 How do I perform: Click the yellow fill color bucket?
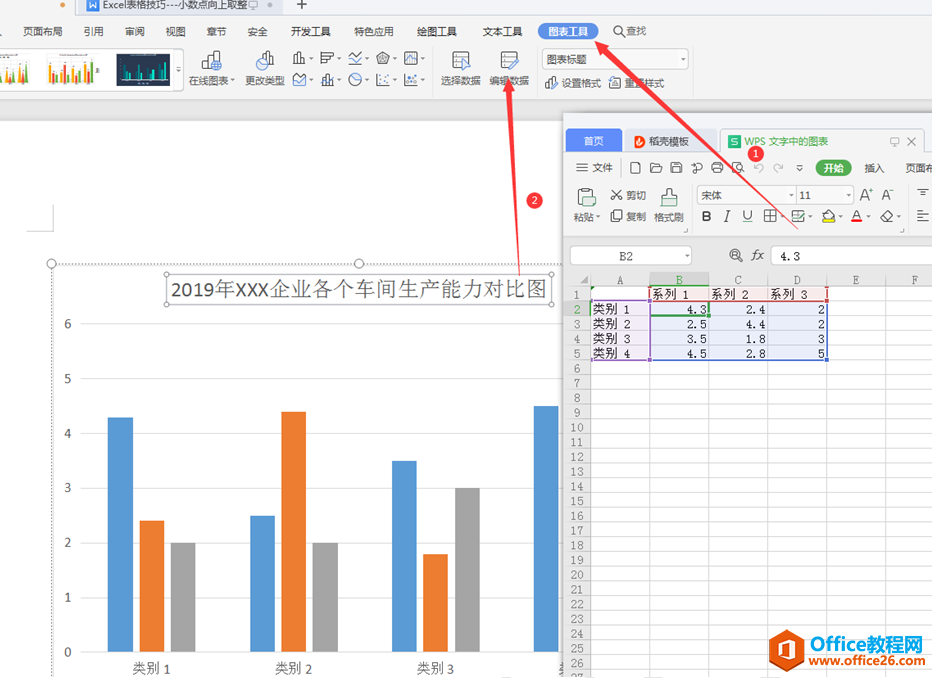coord(828,216)
